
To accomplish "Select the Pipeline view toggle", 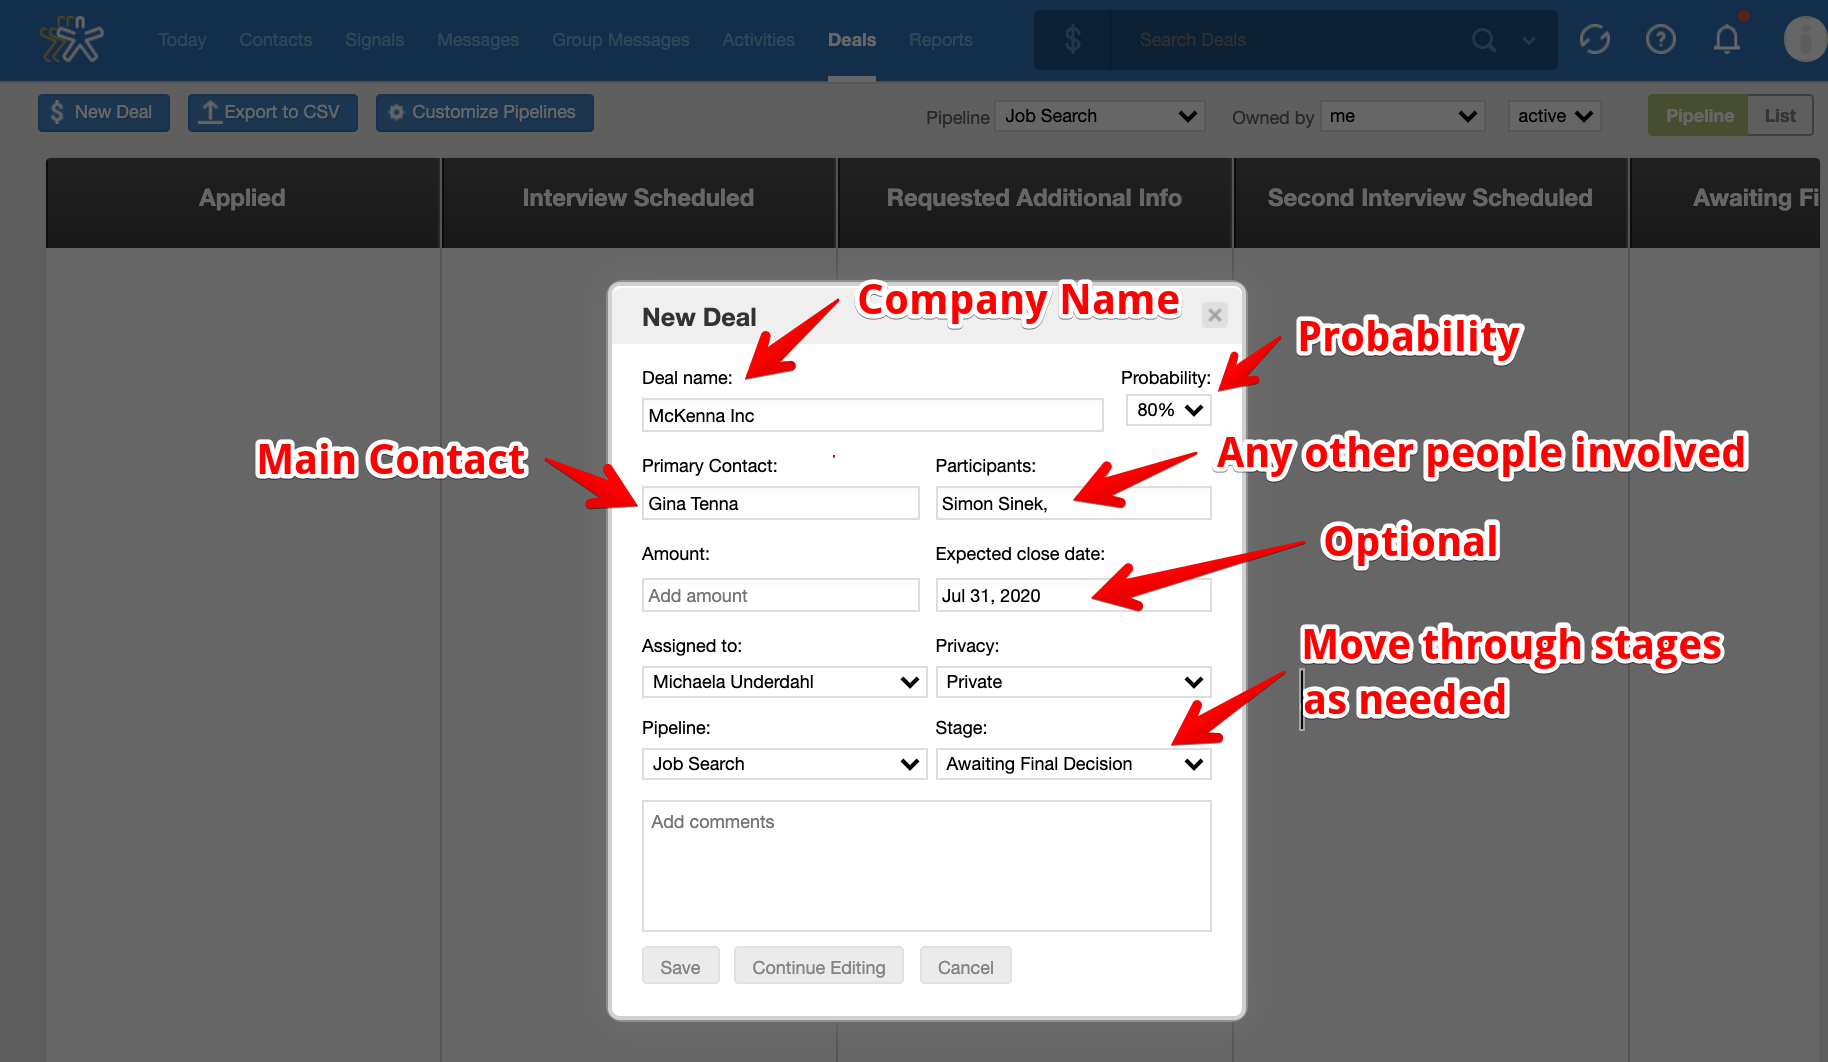I will pyautogui.click(x=1698, y=115).
